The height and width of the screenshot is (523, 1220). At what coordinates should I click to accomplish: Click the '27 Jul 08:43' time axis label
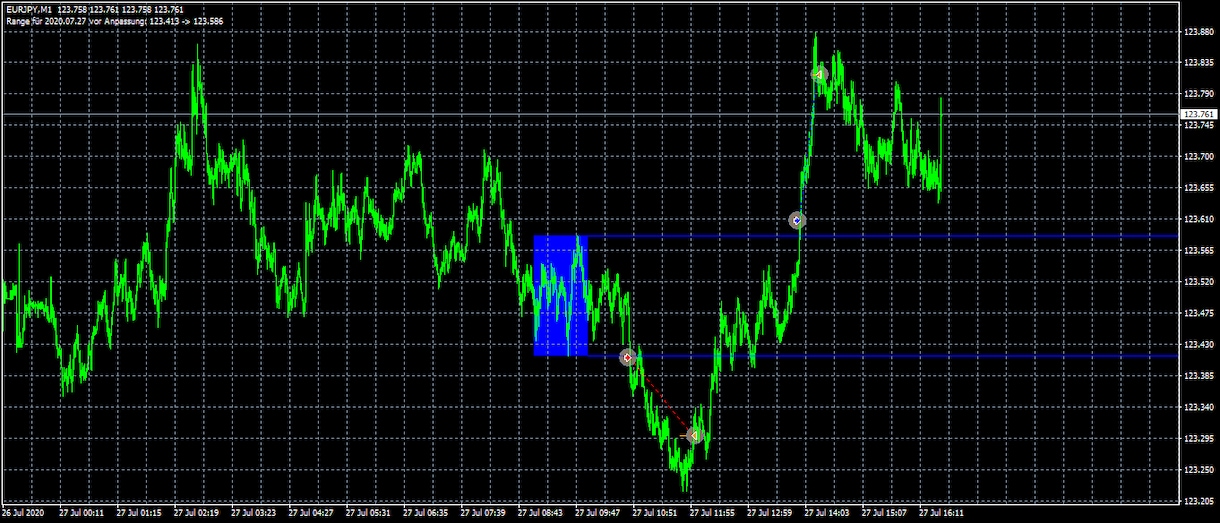pos(540,512)
